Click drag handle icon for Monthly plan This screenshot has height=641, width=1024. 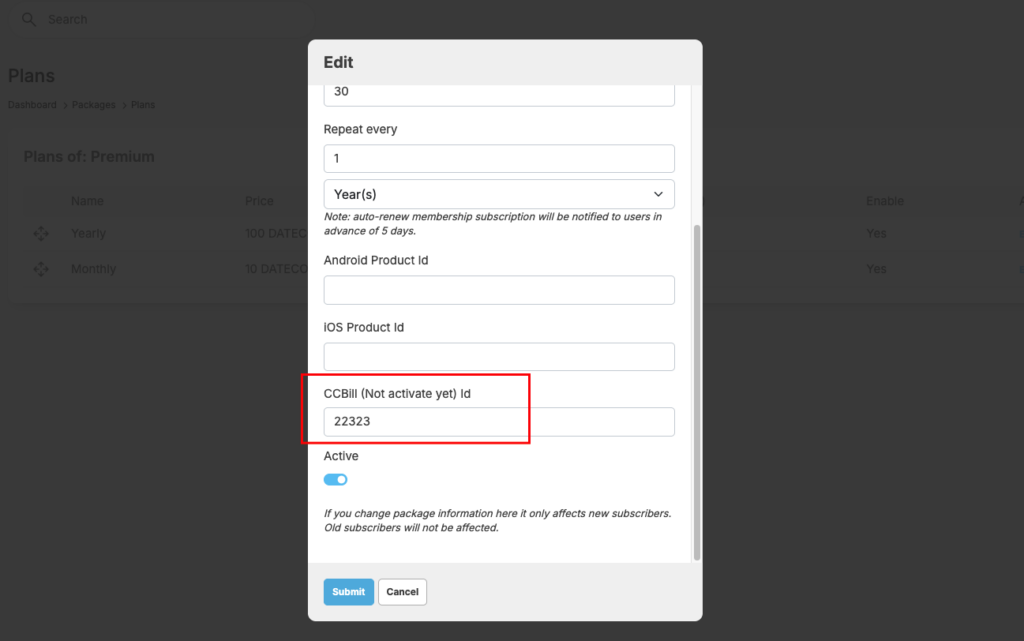click(41, 269)
